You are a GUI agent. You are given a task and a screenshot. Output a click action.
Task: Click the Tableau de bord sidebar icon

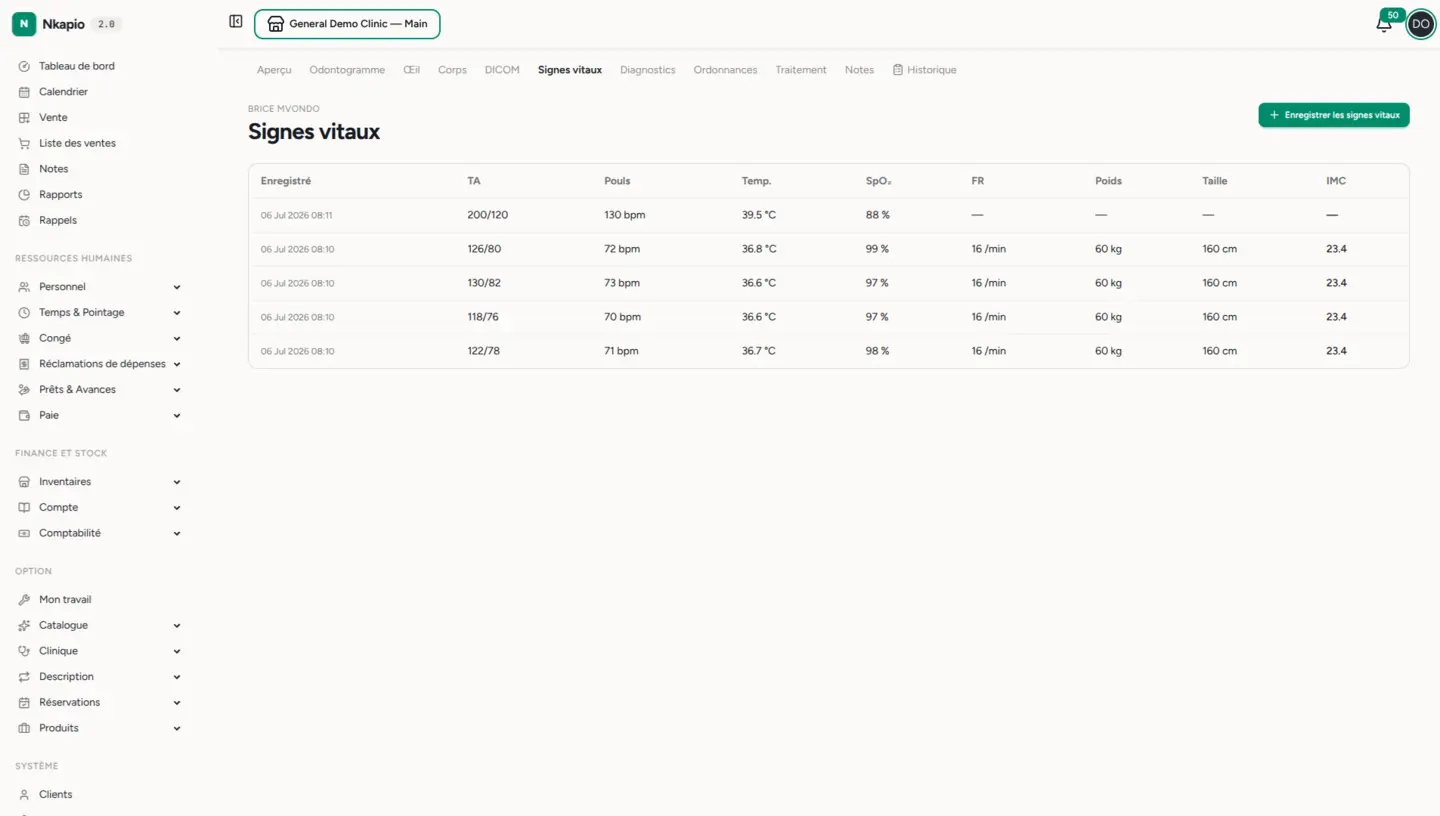click(24, 66)
